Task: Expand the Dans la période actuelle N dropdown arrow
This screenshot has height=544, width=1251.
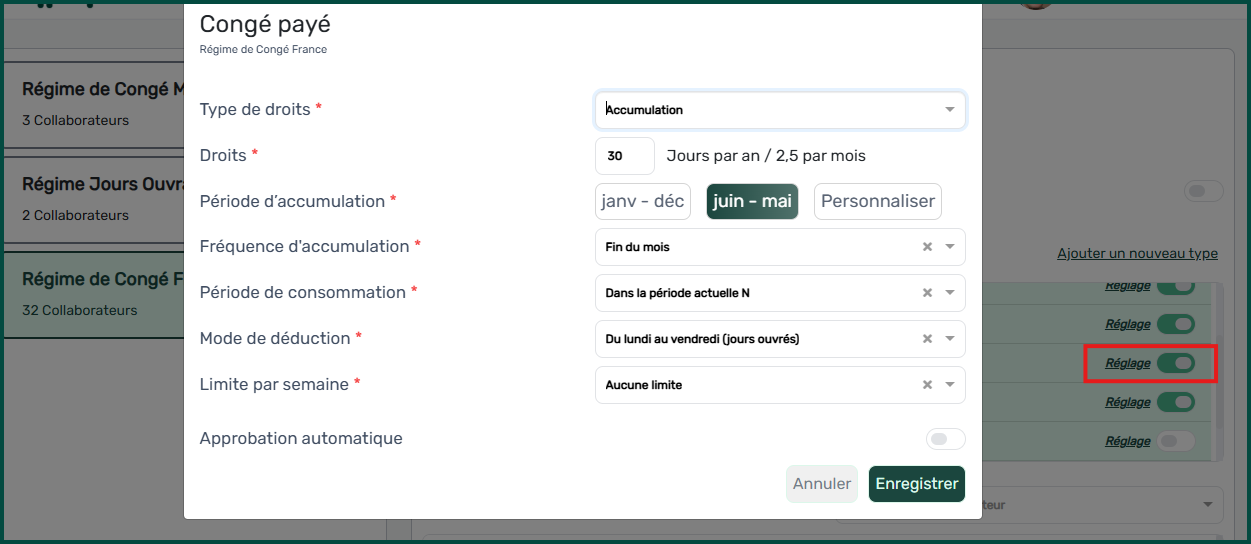Action: pyautogui.click(x=950, y=293)
